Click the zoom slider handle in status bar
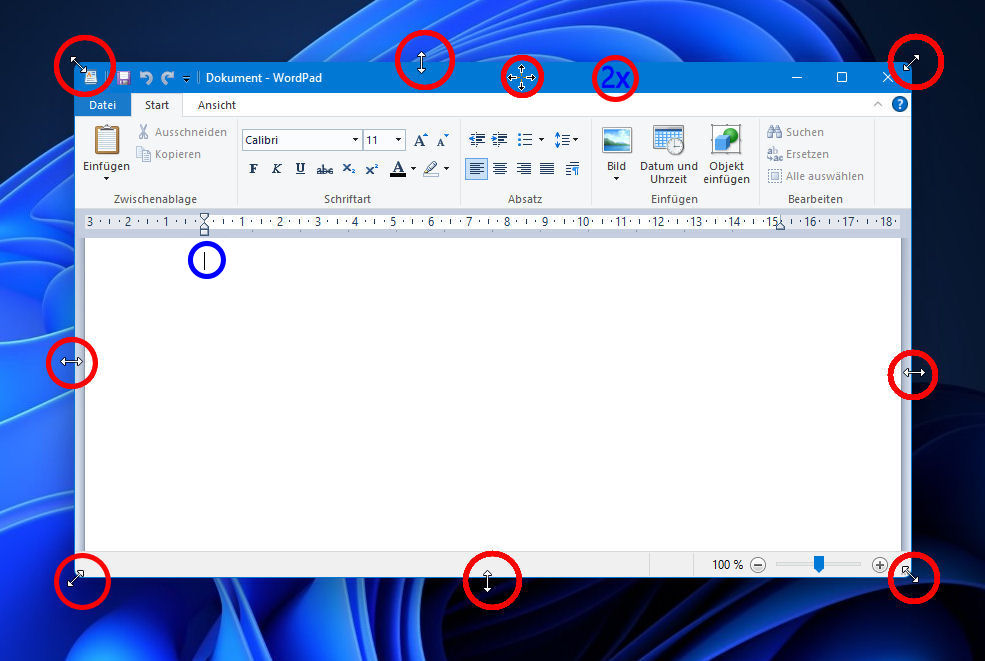The height and width of the screenshot is (661, 985). (818, 565)
